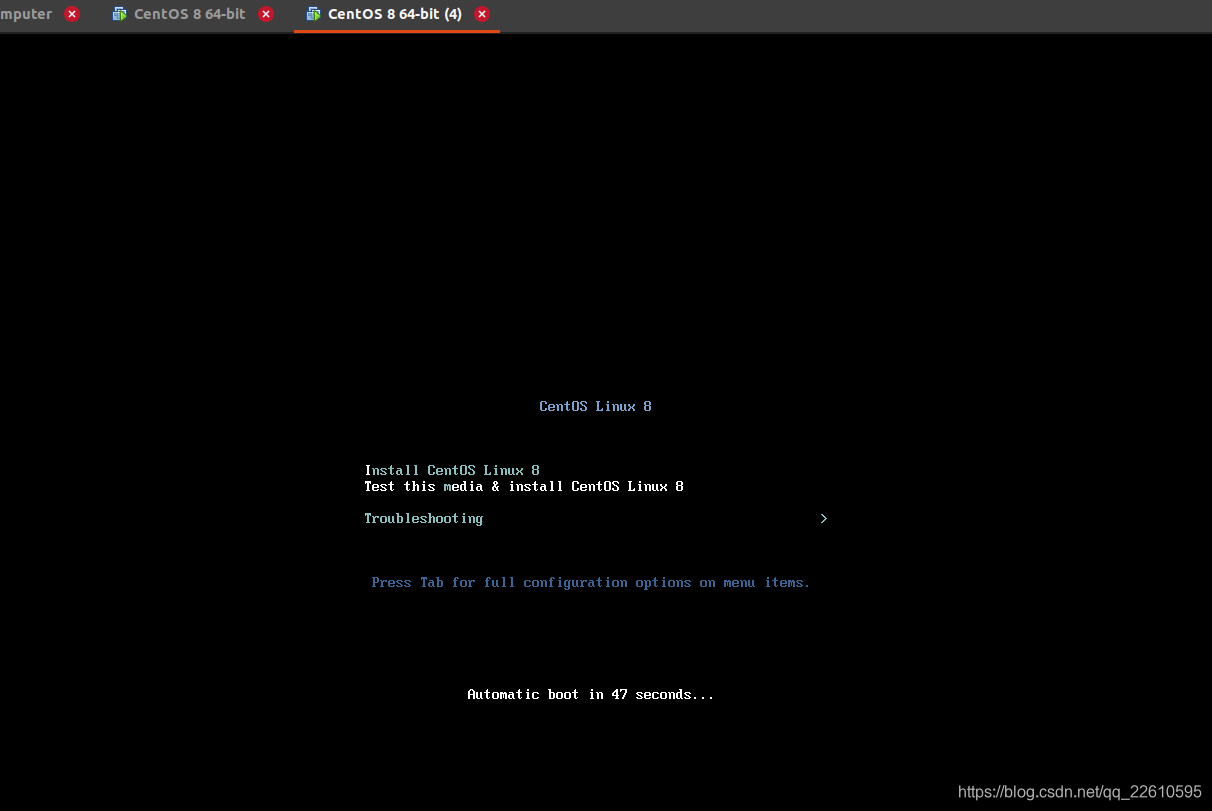Image resolution: width=1212 pixels, height=811 pixels.
Task: Switch to the CentOS 8 64-bit tab
Action: click(190, 14)
